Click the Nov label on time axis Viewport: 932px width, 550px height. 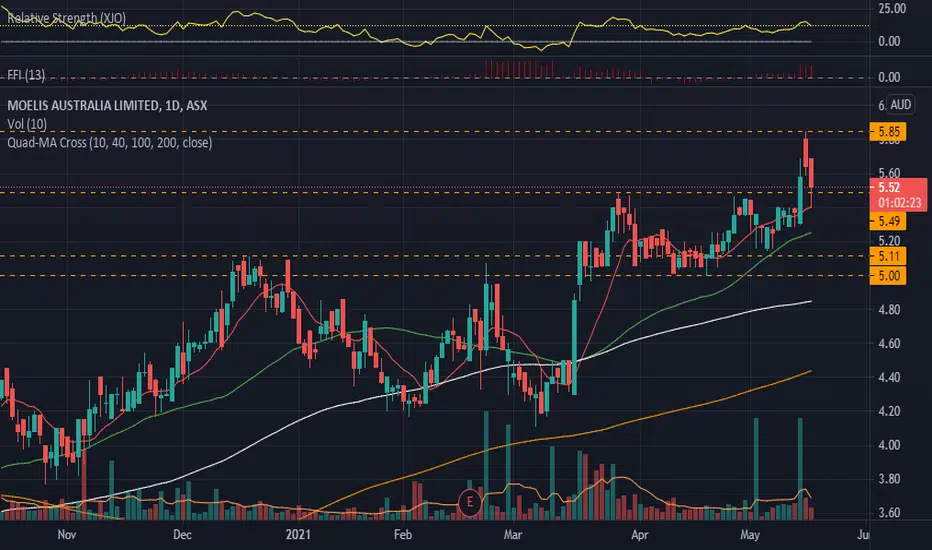(x=67, y=535)
